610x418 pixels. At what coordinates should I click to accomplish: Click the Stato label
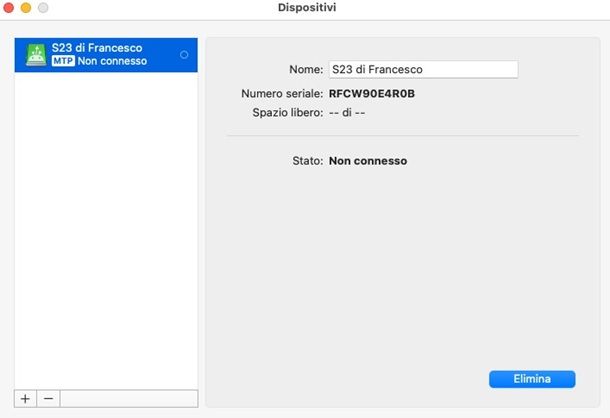pos(305,160)
